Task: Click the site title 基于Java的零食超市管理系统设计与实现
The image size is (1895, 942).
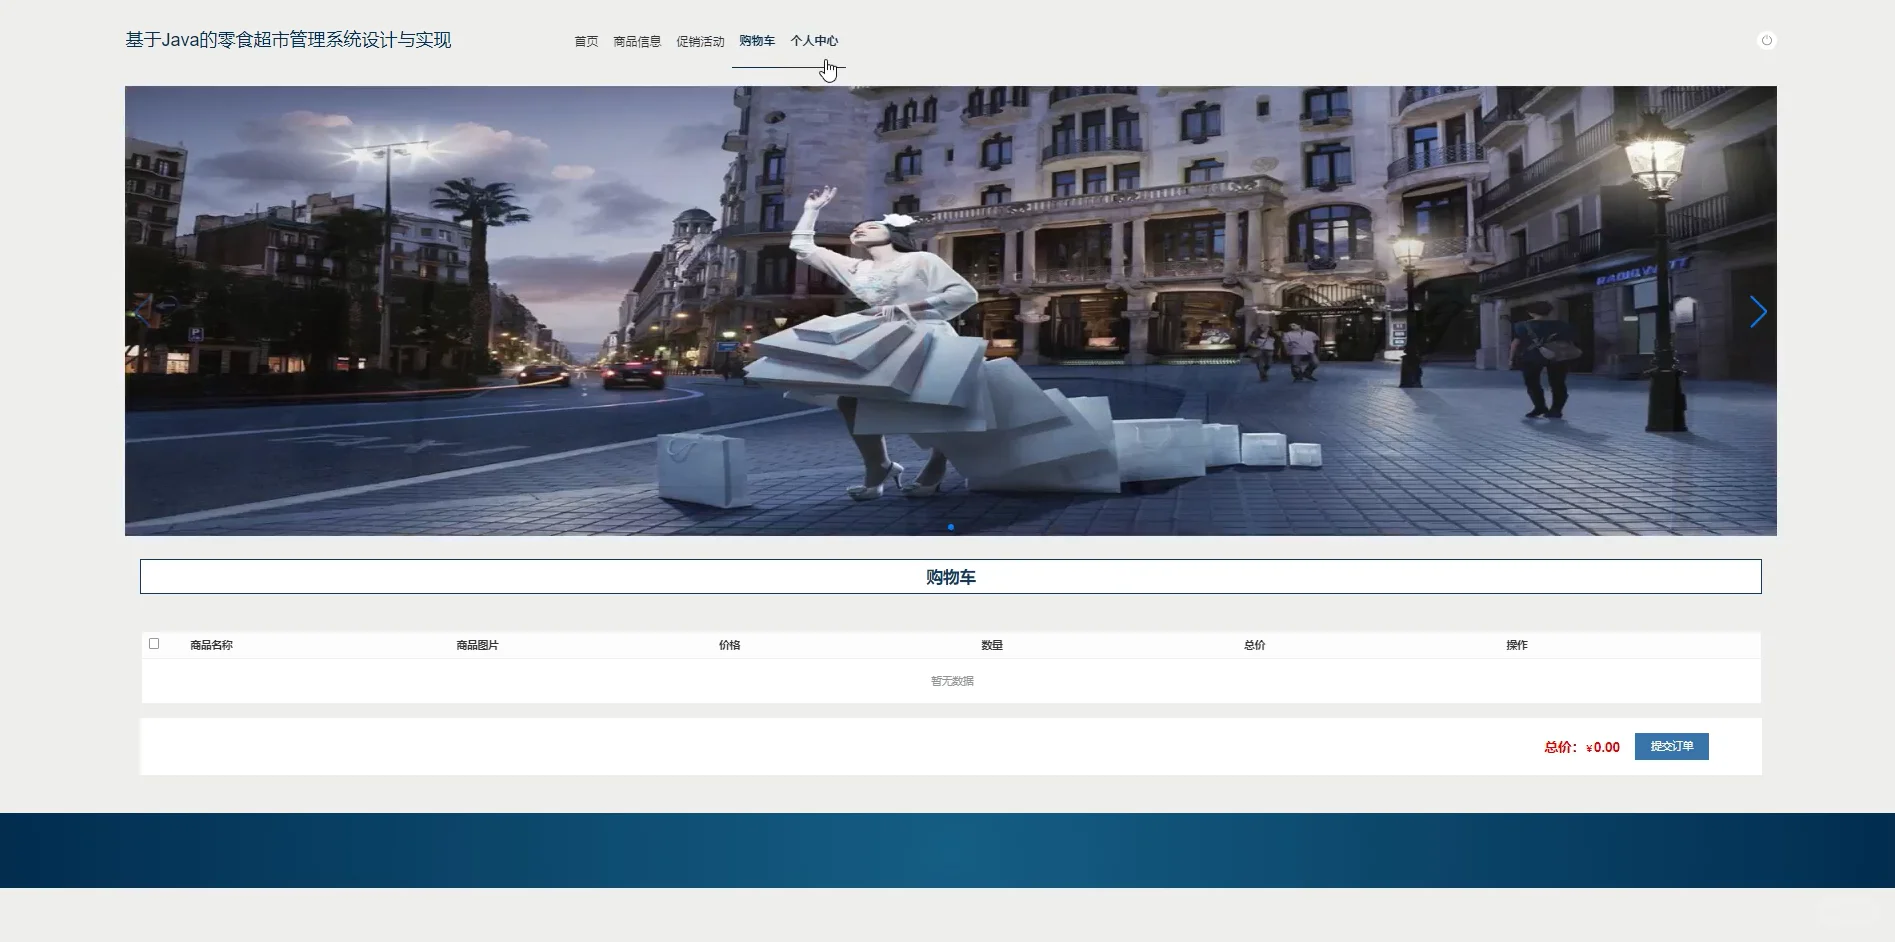Action: tap(288, 40)
